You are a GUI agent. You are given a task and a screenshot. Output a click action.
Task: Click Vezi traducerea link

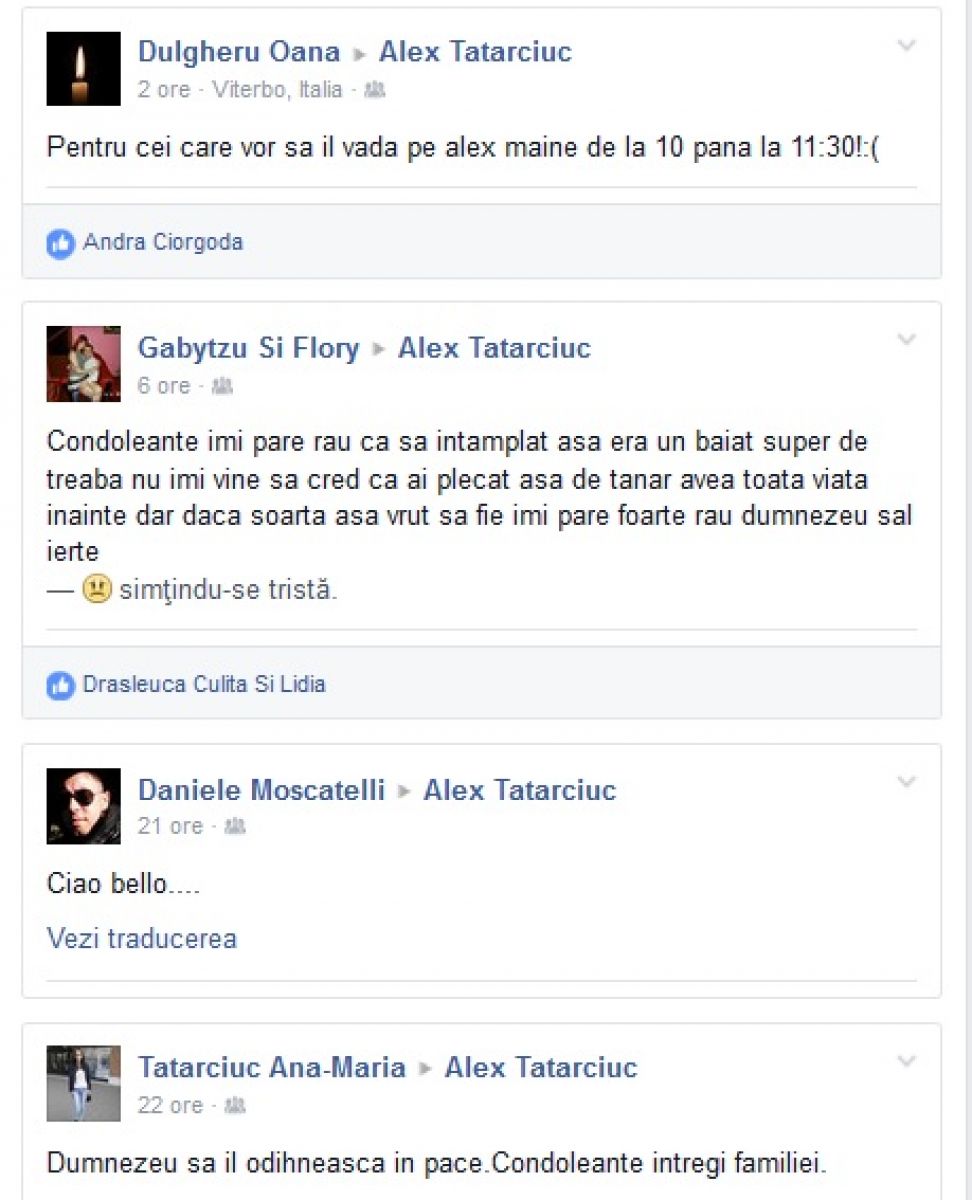(x=142, y=938)
